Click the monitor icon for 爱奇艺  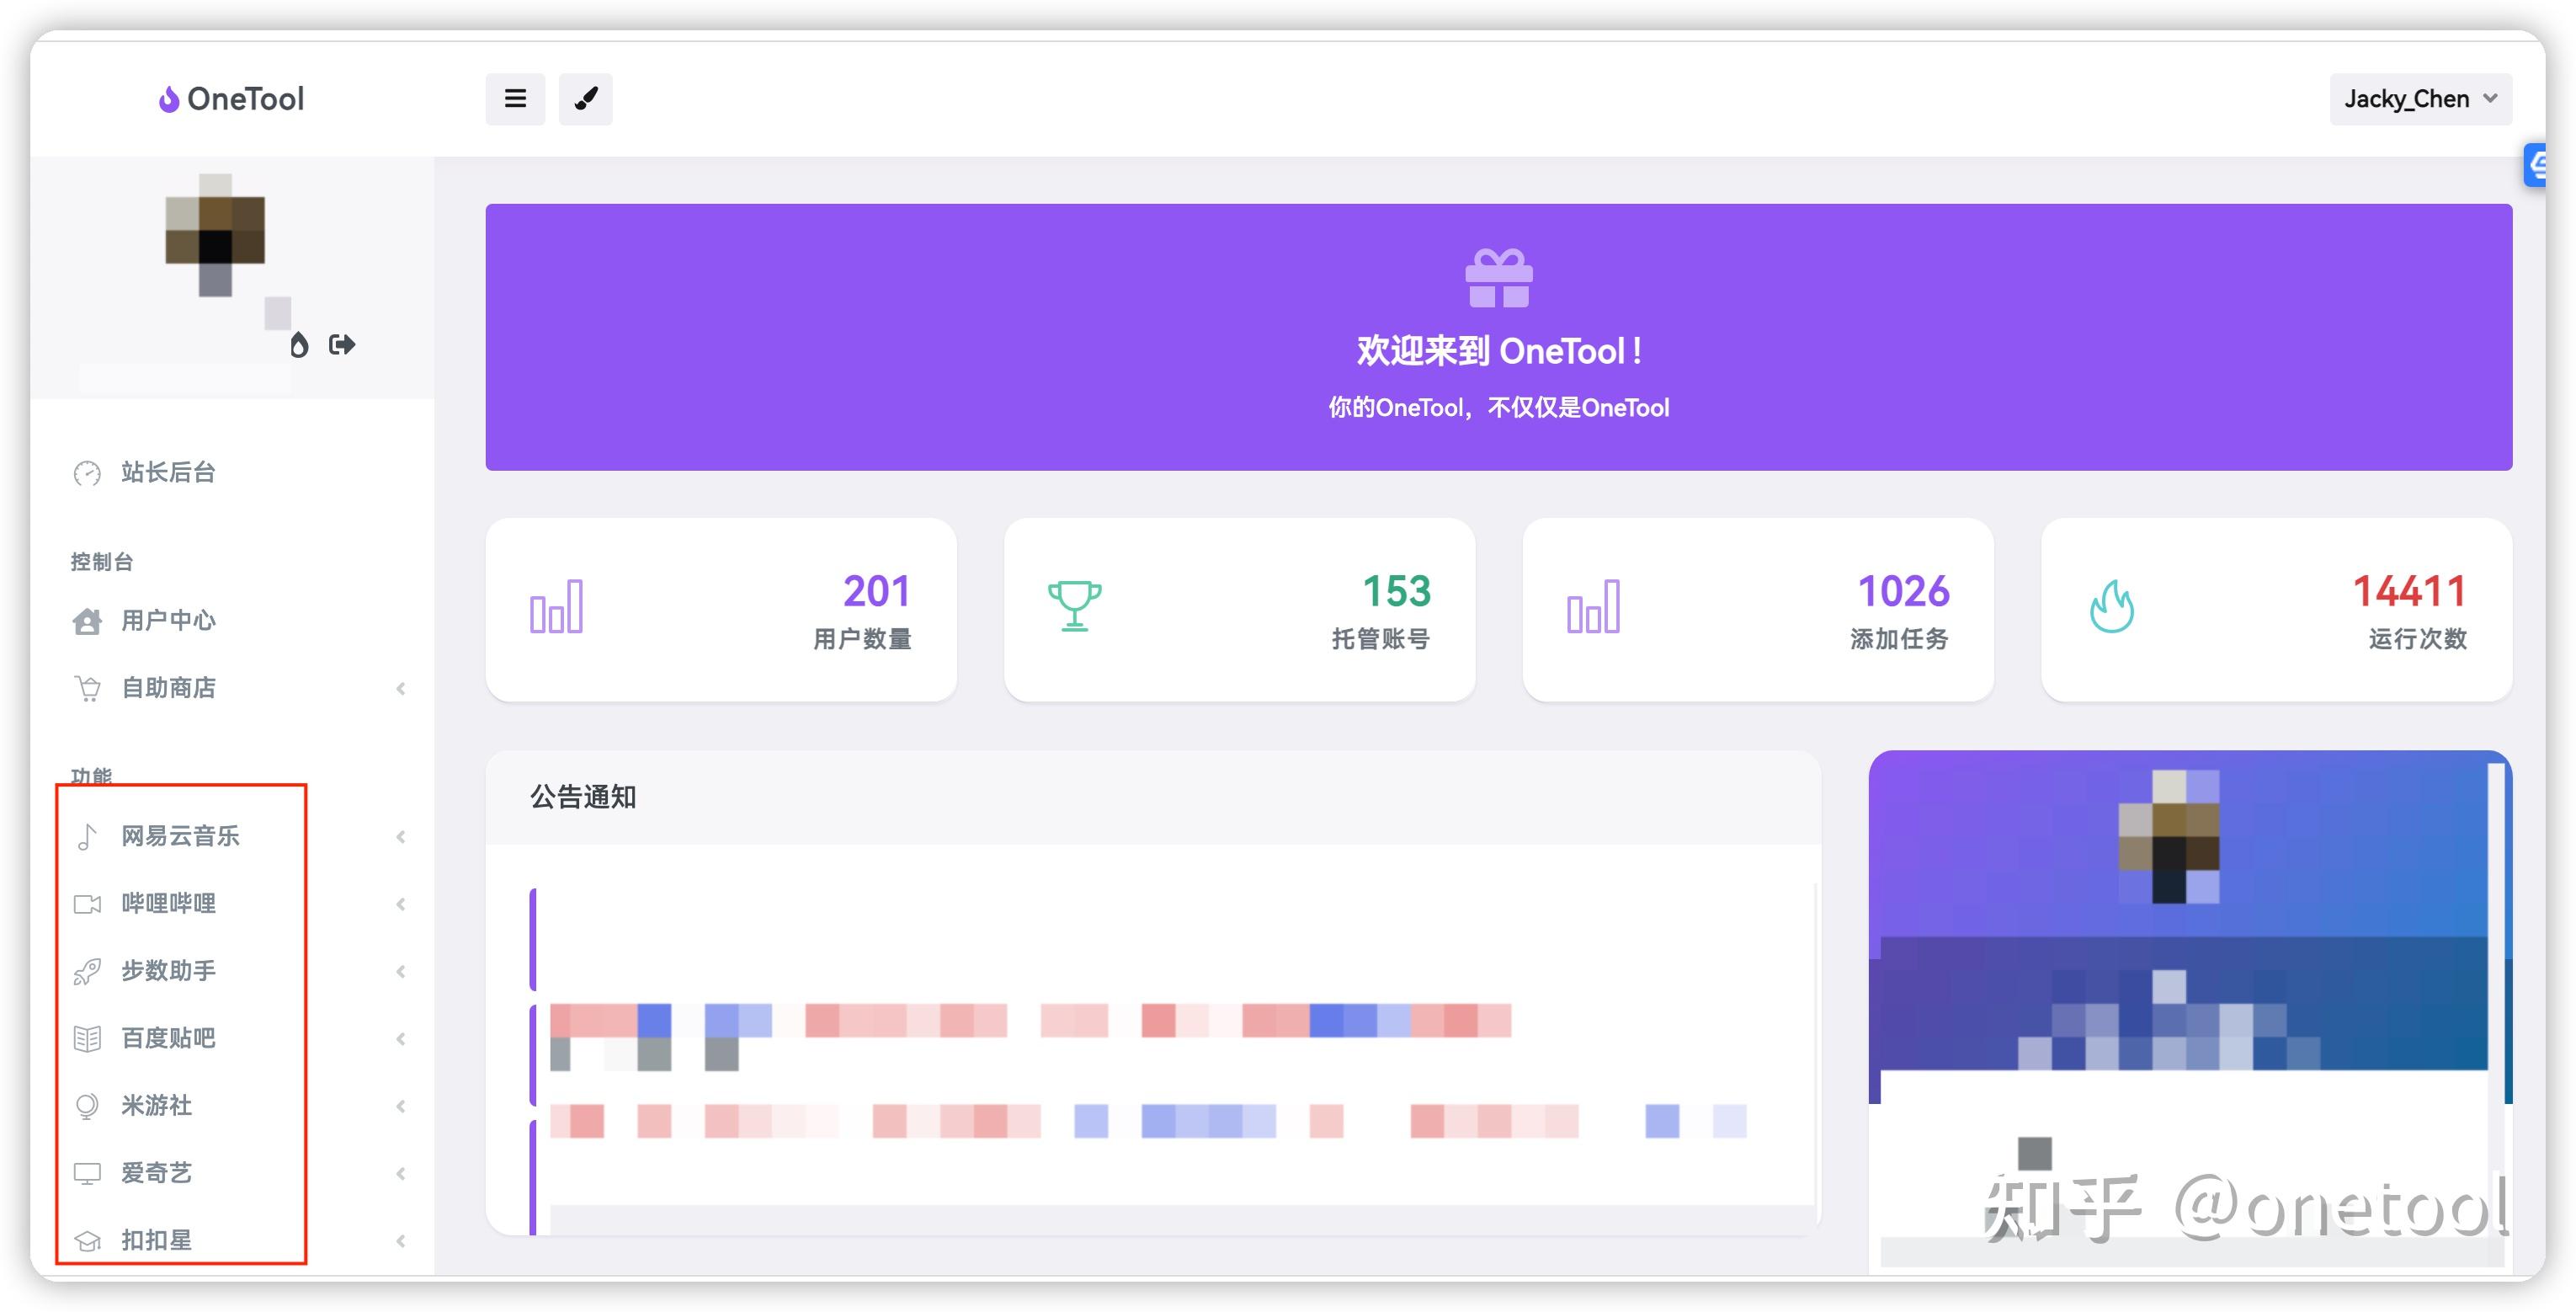pos(87,1173)
